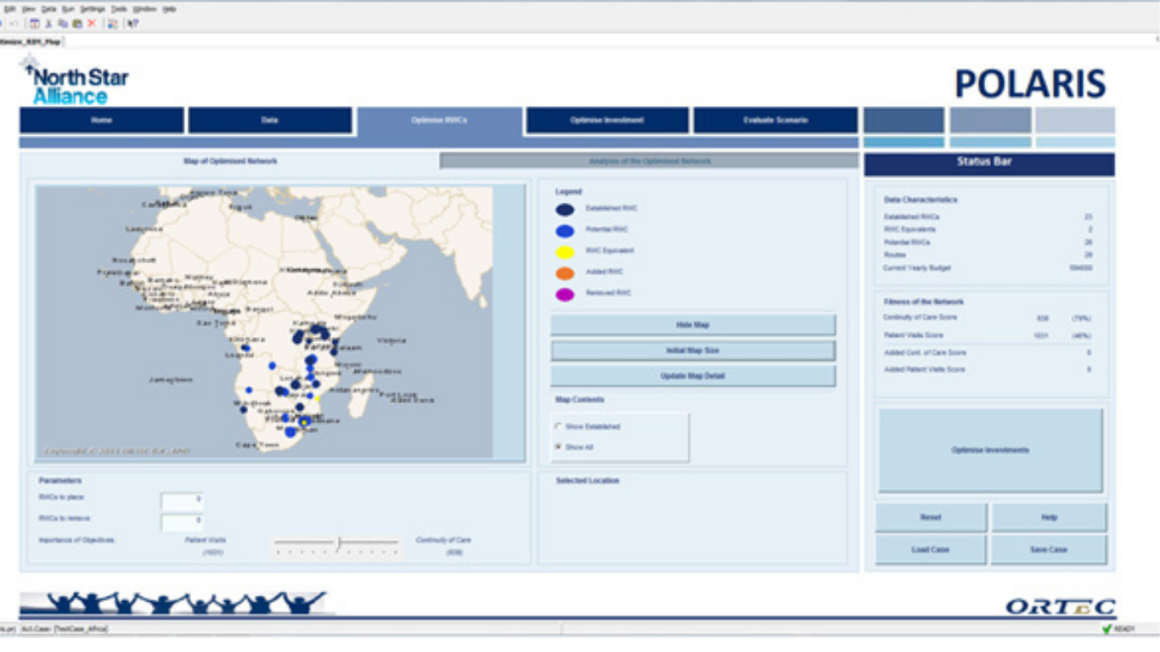Switch to Analysis of the Optimised Network subtab
1160x652 pixels.
pos(650,161)
